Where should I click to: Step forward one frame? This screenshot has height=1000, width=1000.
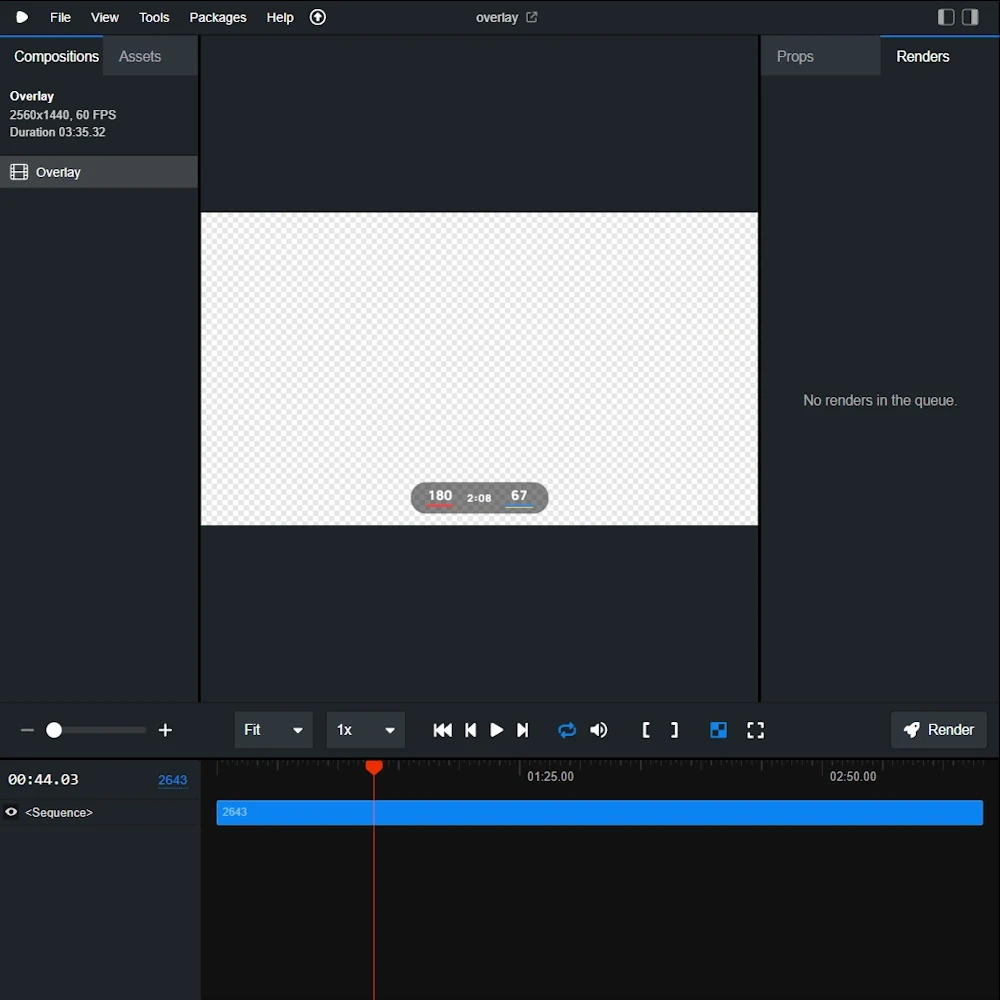522,730
